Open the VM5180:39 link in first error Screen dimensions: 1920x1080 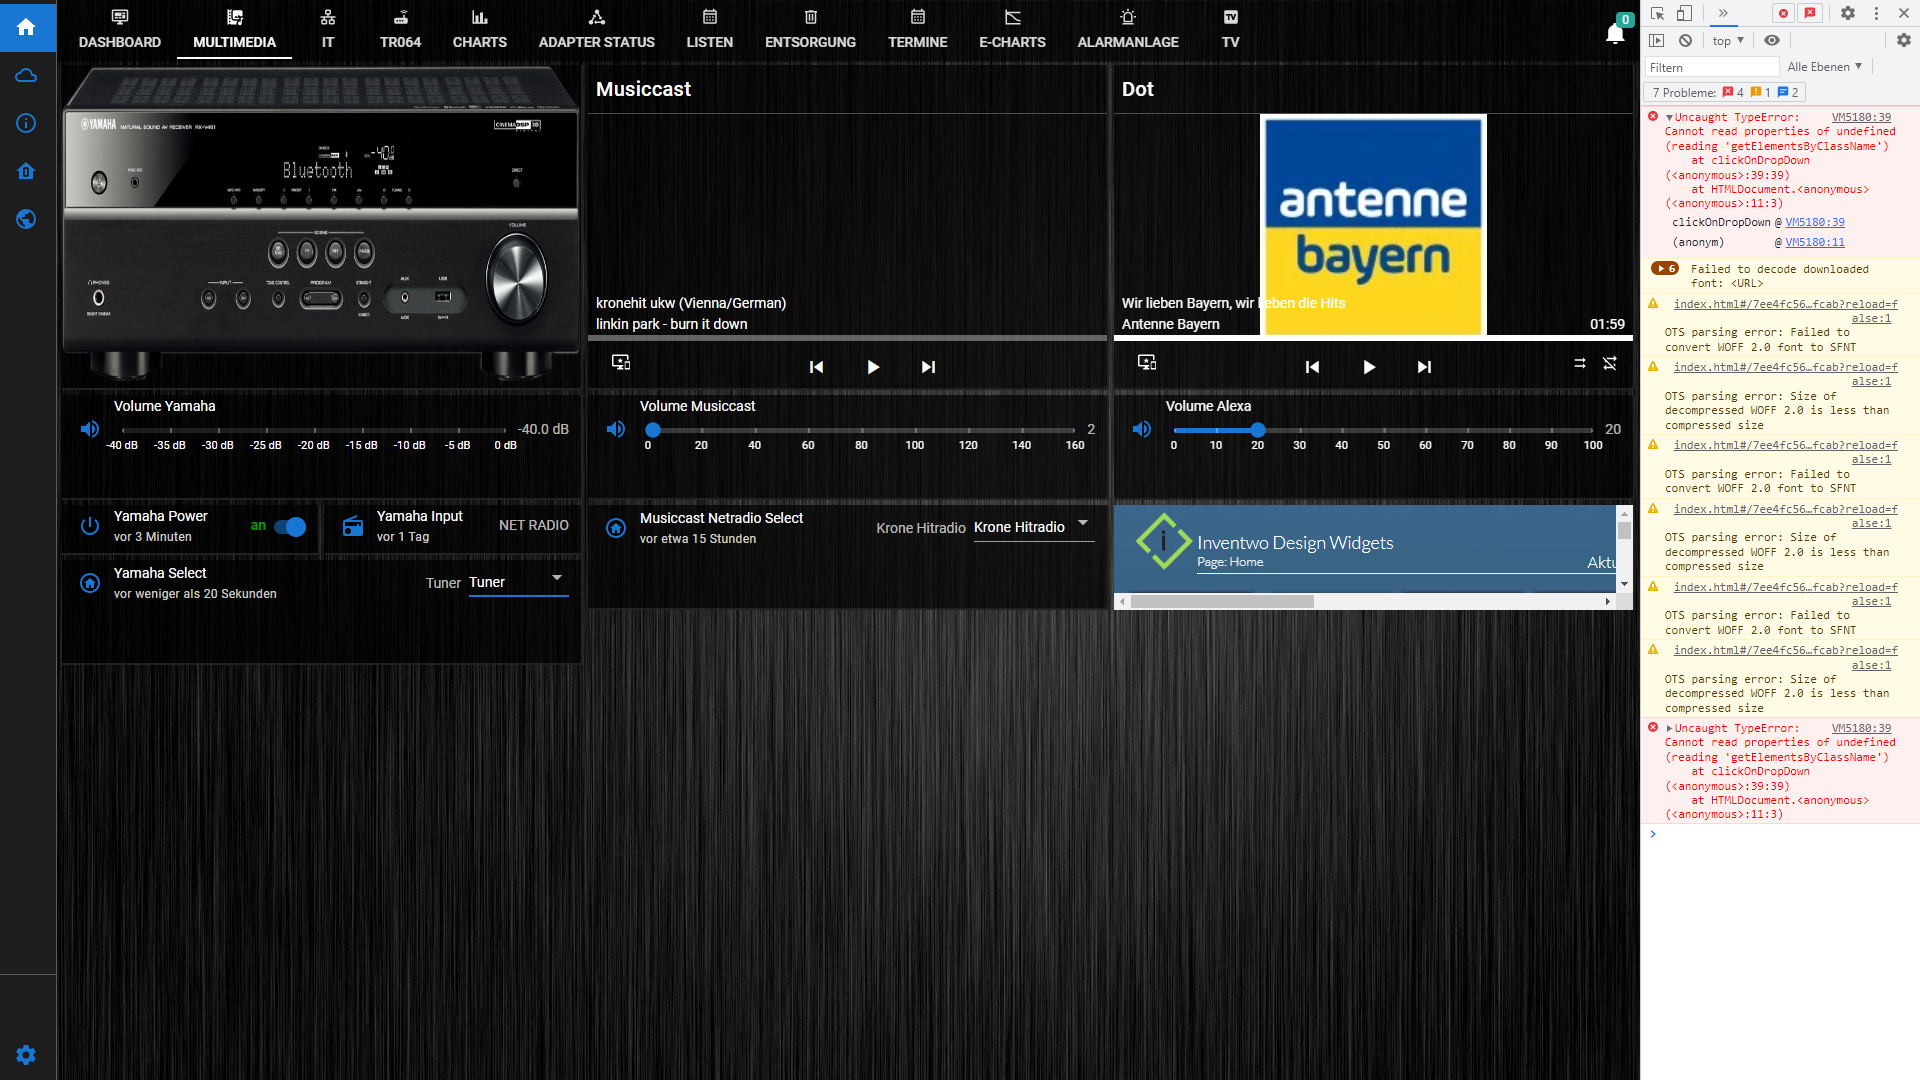pos(1861,118)
